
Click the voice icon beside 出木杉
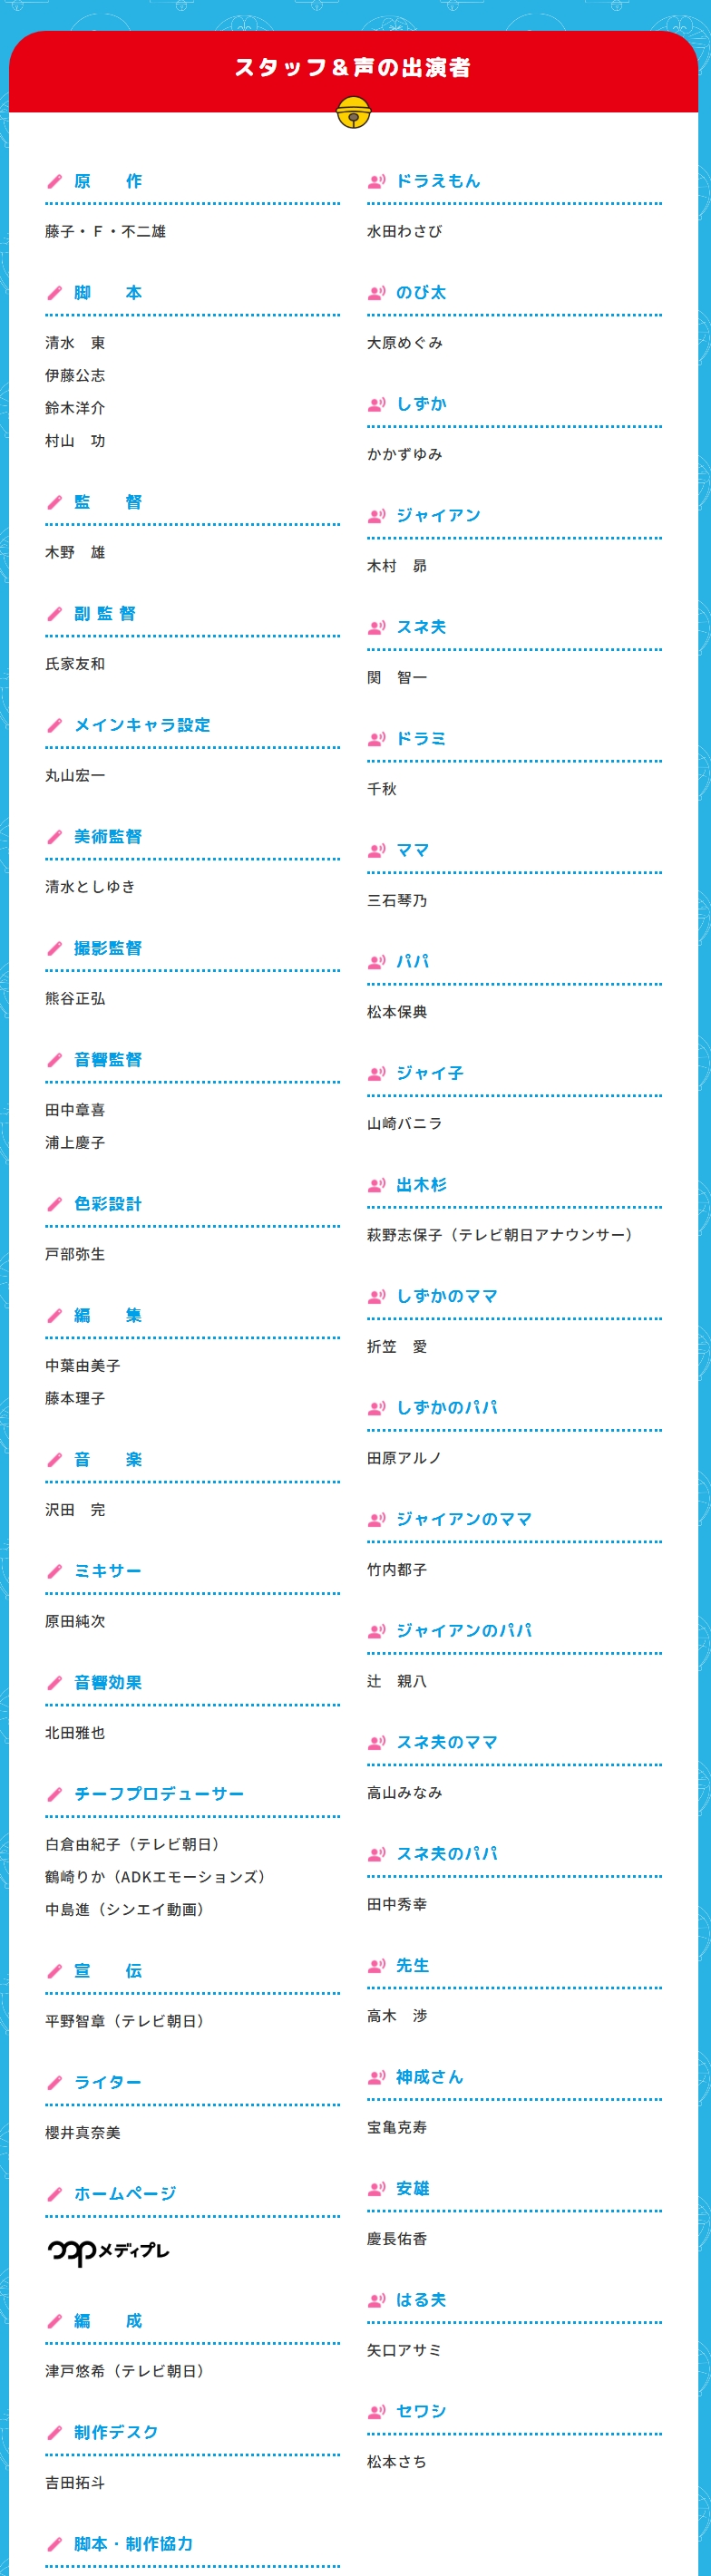[x=376, y=1185]
